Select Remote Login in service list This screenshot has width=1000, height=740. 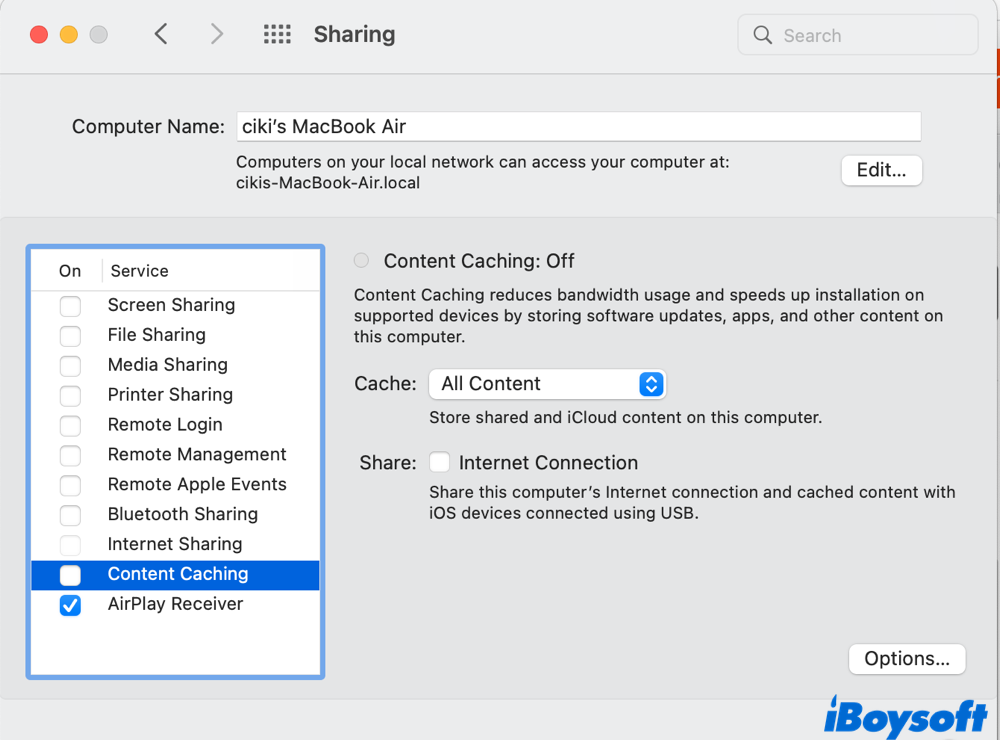[x=165, y=425]
